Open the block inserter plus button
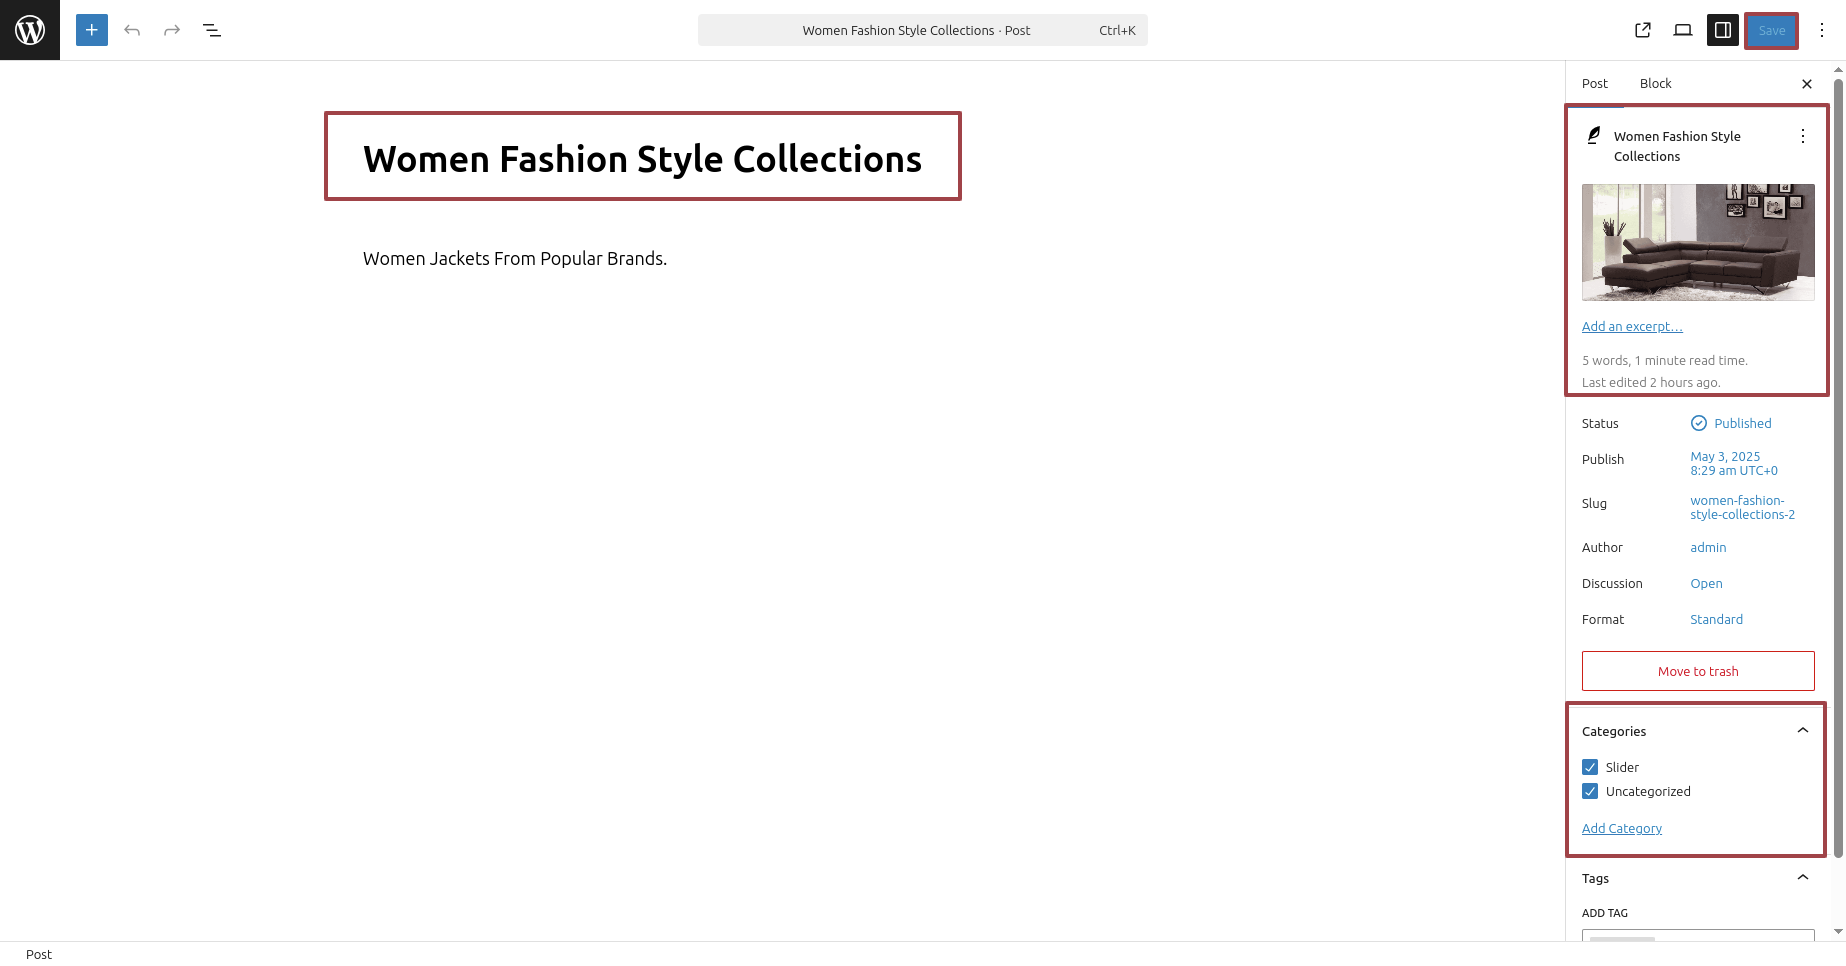The height and width of the screenshot is (966, 1846). [x=92, y=30]
